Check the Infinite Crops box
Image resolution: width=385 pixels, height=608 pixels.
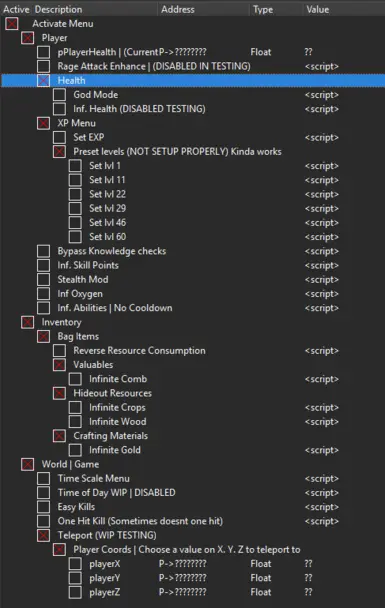tap(75, 408)
